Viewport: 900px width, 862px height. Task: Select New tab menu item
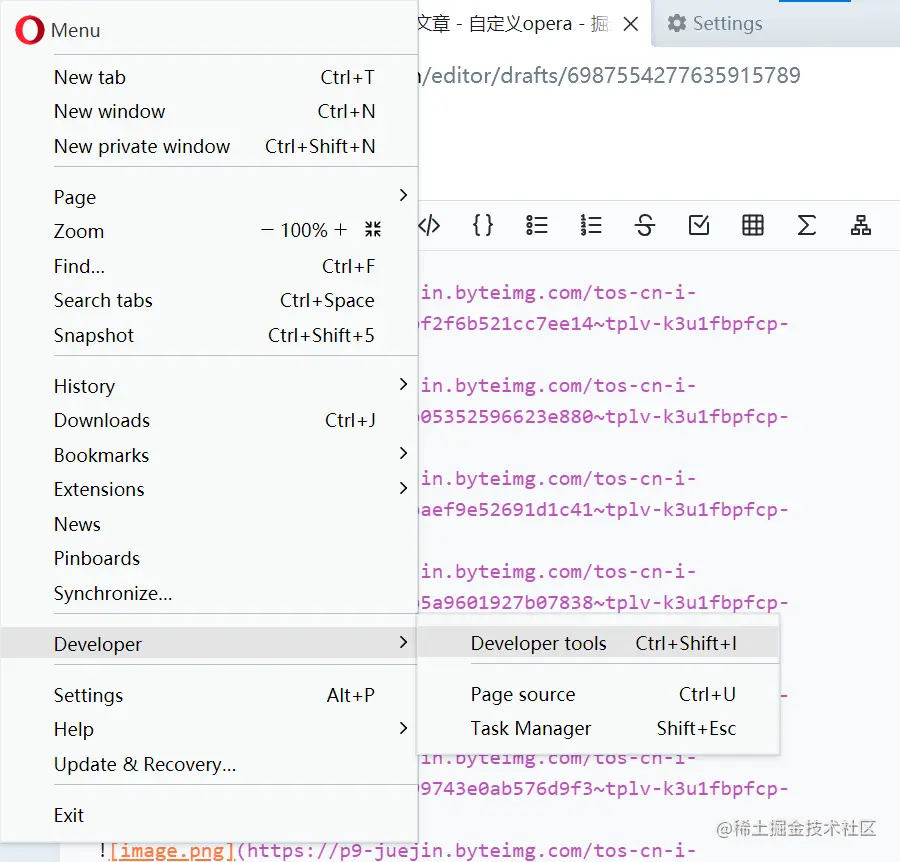(x=210, y=77)
